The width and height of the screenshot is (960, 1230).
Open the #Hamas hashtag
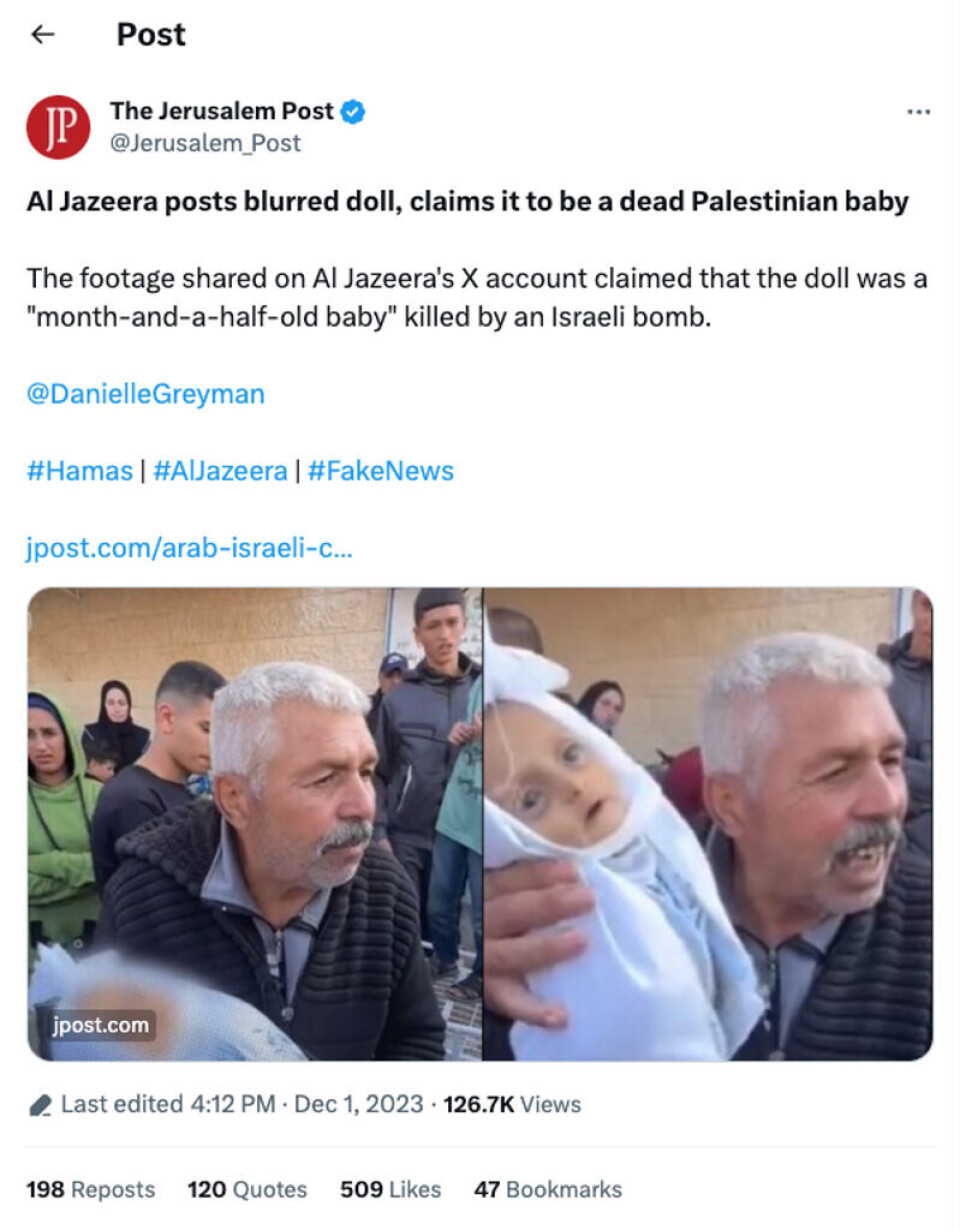[x=79, y=471]
